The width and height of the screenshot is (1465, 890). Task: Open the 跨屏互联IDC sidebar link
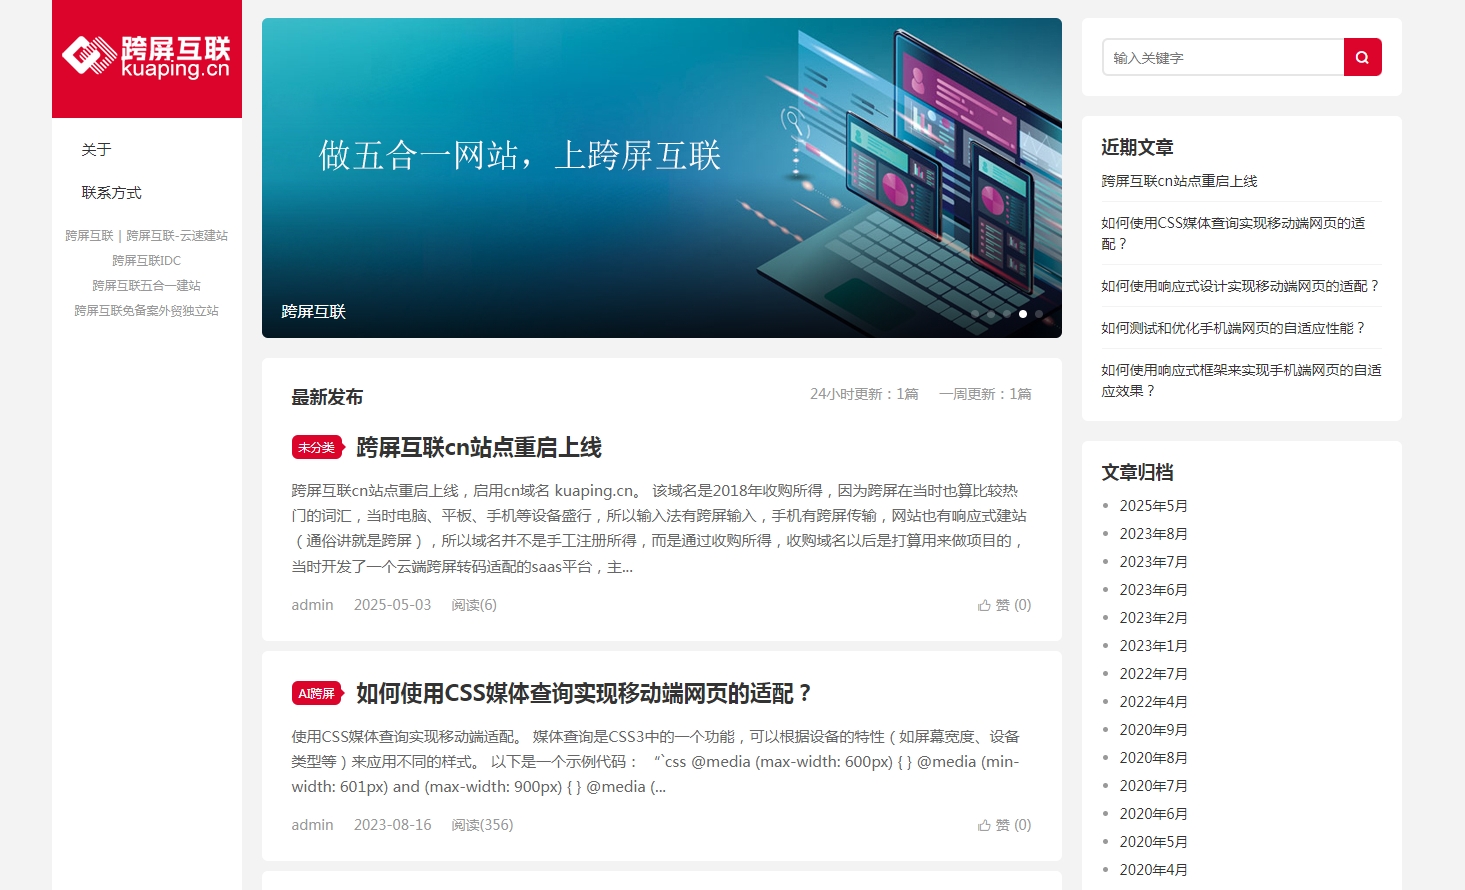click(x=147, y=261)
